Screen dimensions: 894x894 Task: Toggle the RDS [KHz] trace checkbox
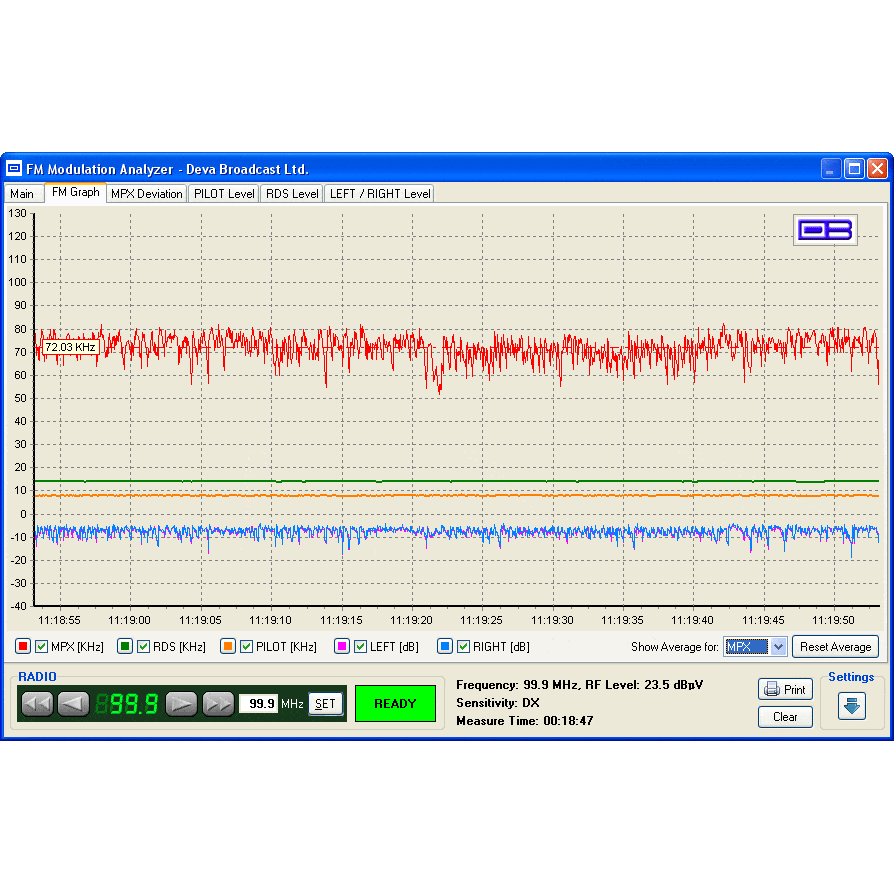(143, 647)
